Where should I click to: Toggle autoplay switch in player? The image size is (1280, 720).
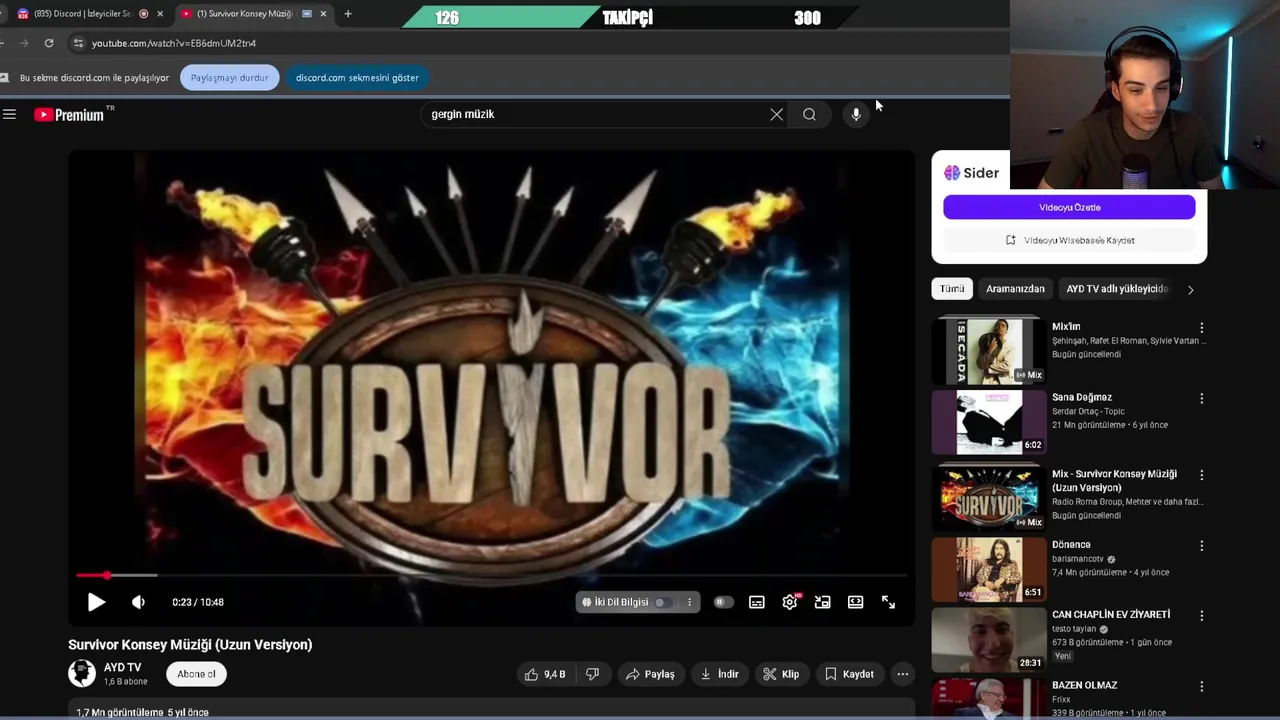coord(723,602)
